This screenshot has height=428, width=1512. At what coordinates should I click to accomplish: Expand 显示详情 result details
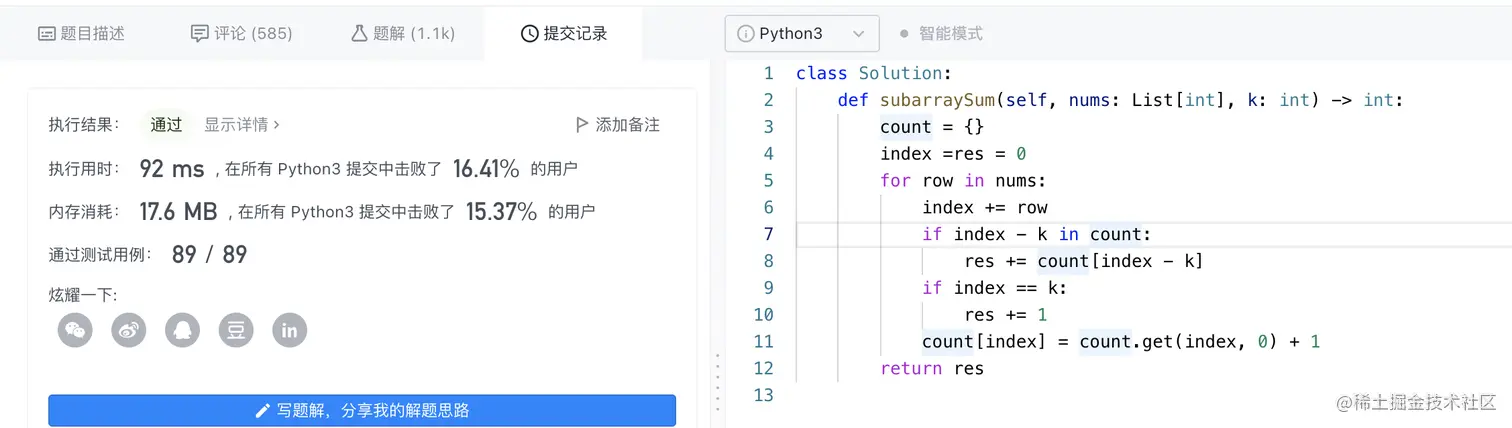pos(242,125)
